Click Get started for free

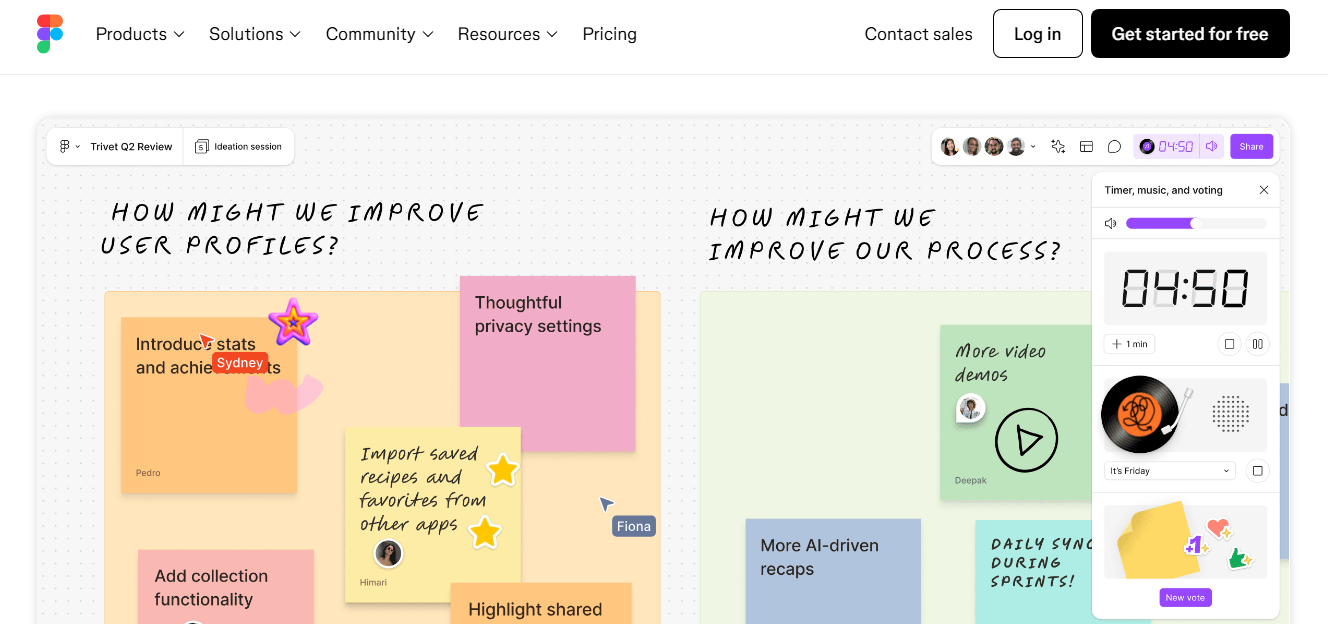point(1189,33)
